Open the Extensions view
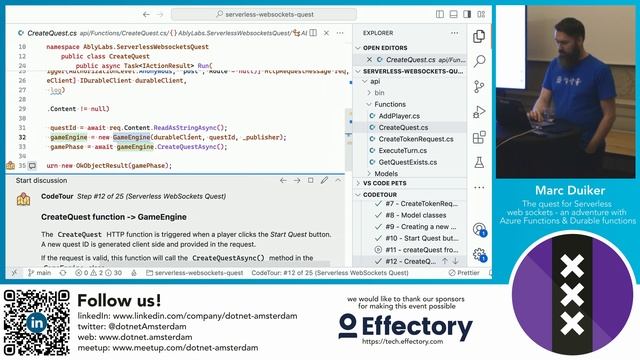640x360 pixels. click(479, 137)
